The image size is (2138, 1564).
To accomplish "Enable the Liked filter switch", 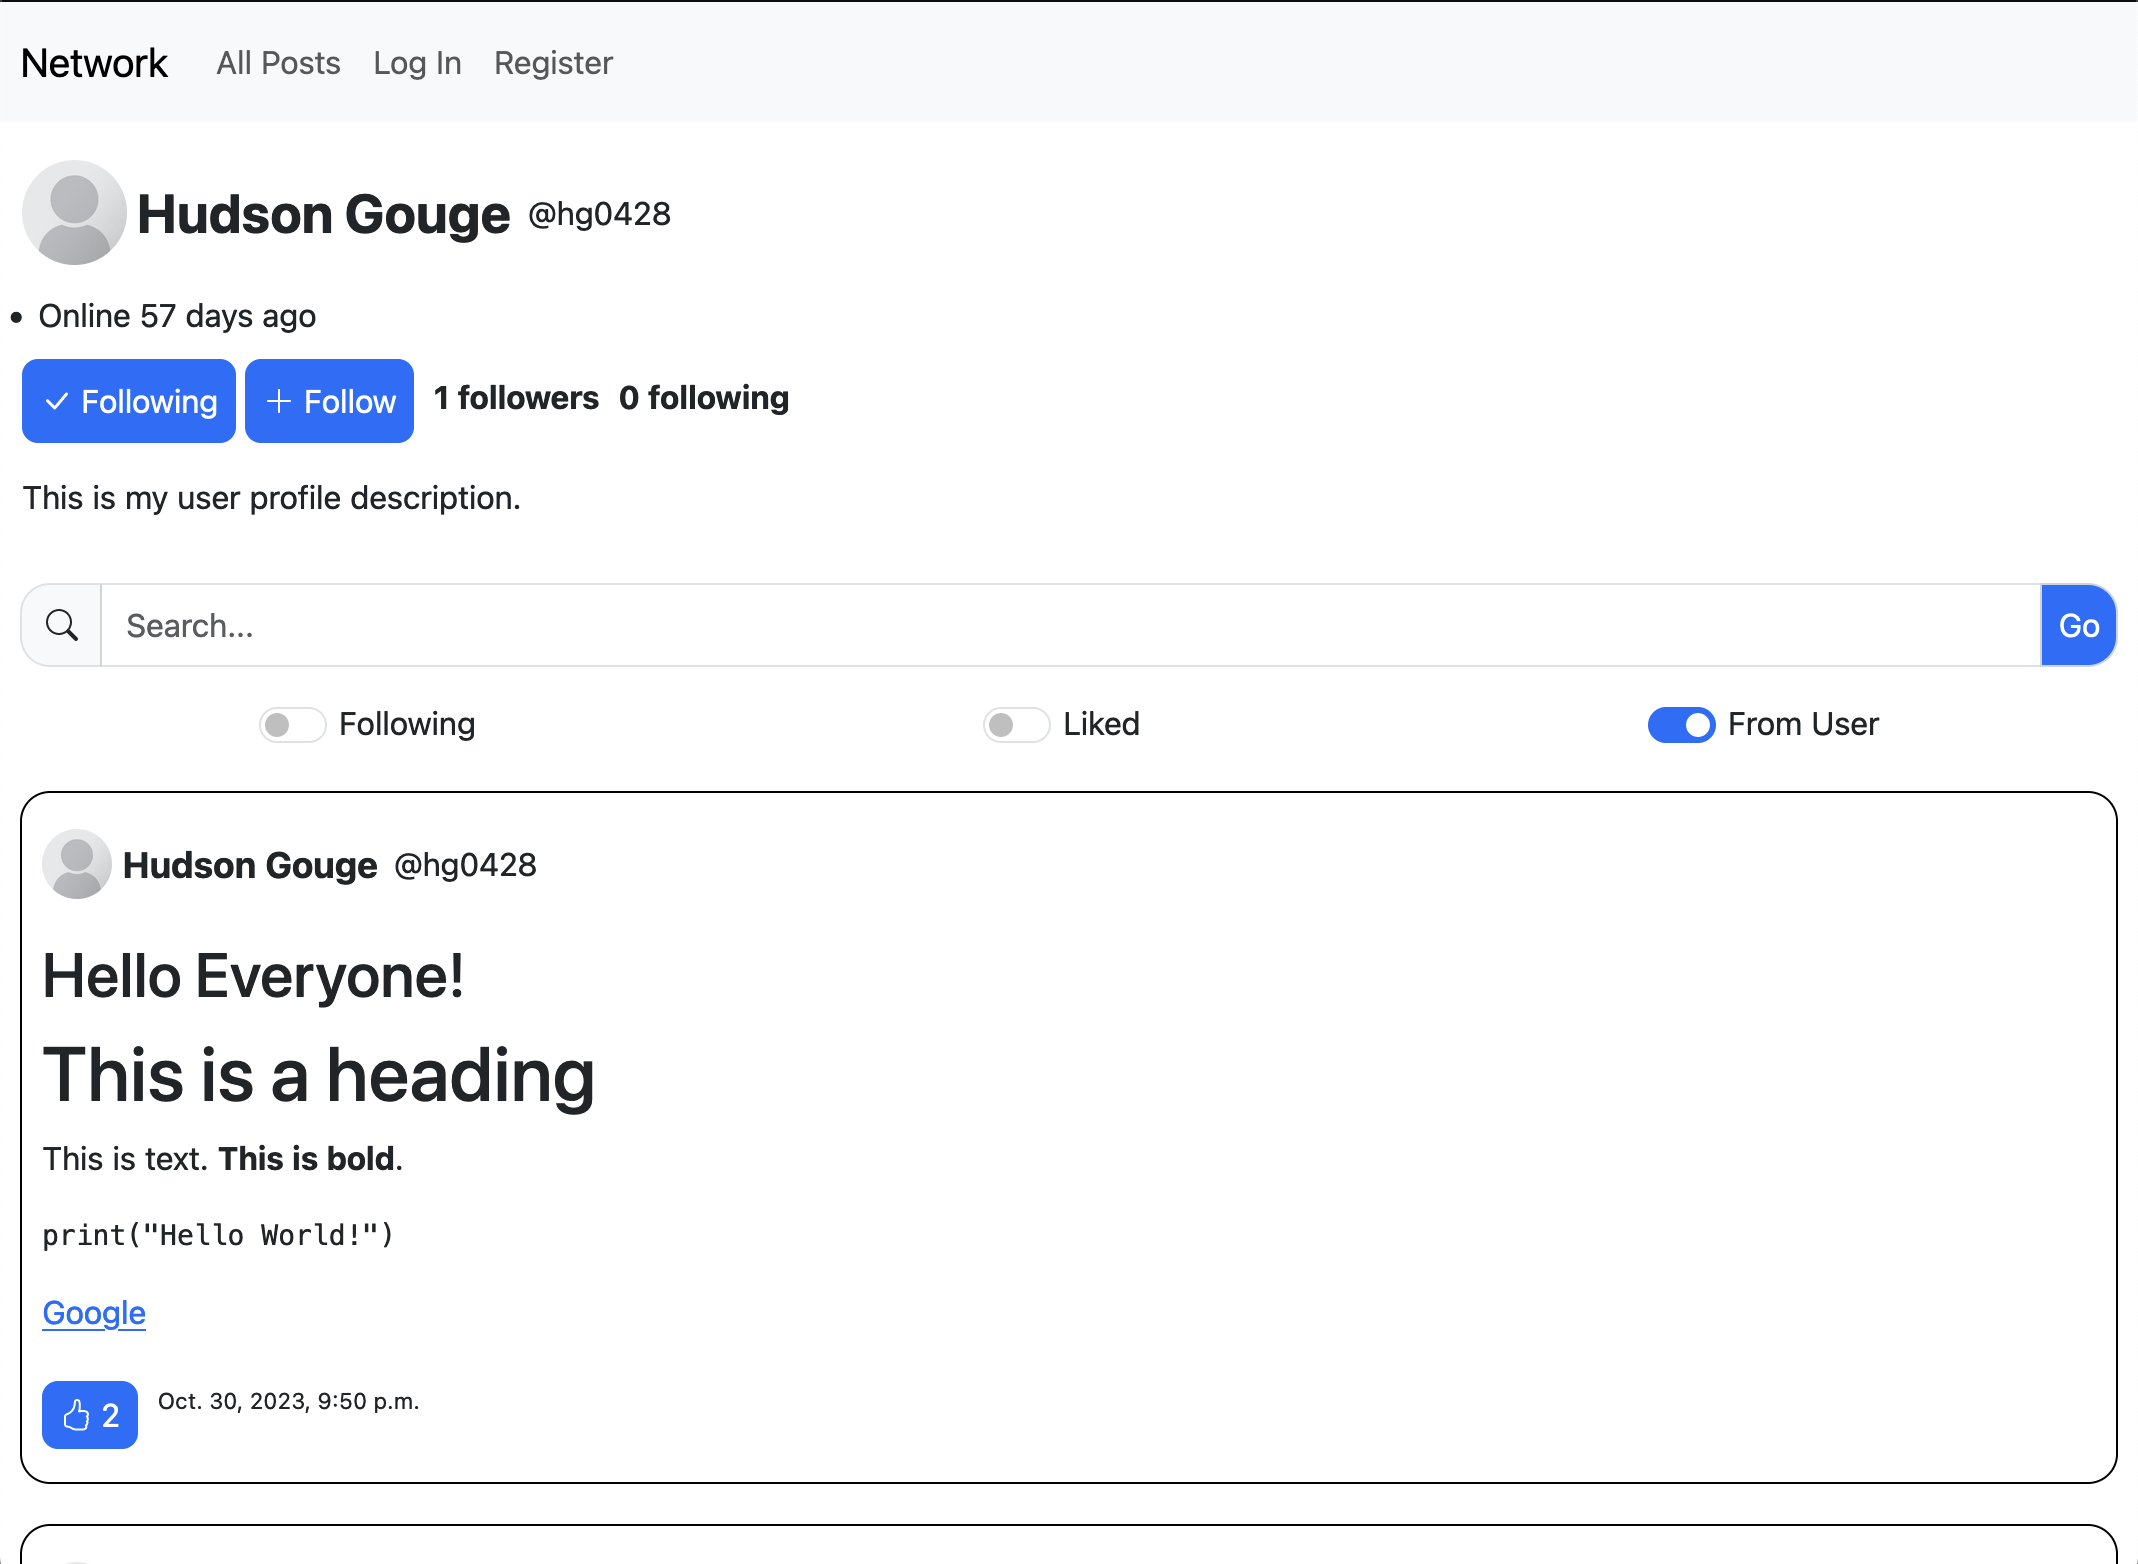I will pos(1016,724).
